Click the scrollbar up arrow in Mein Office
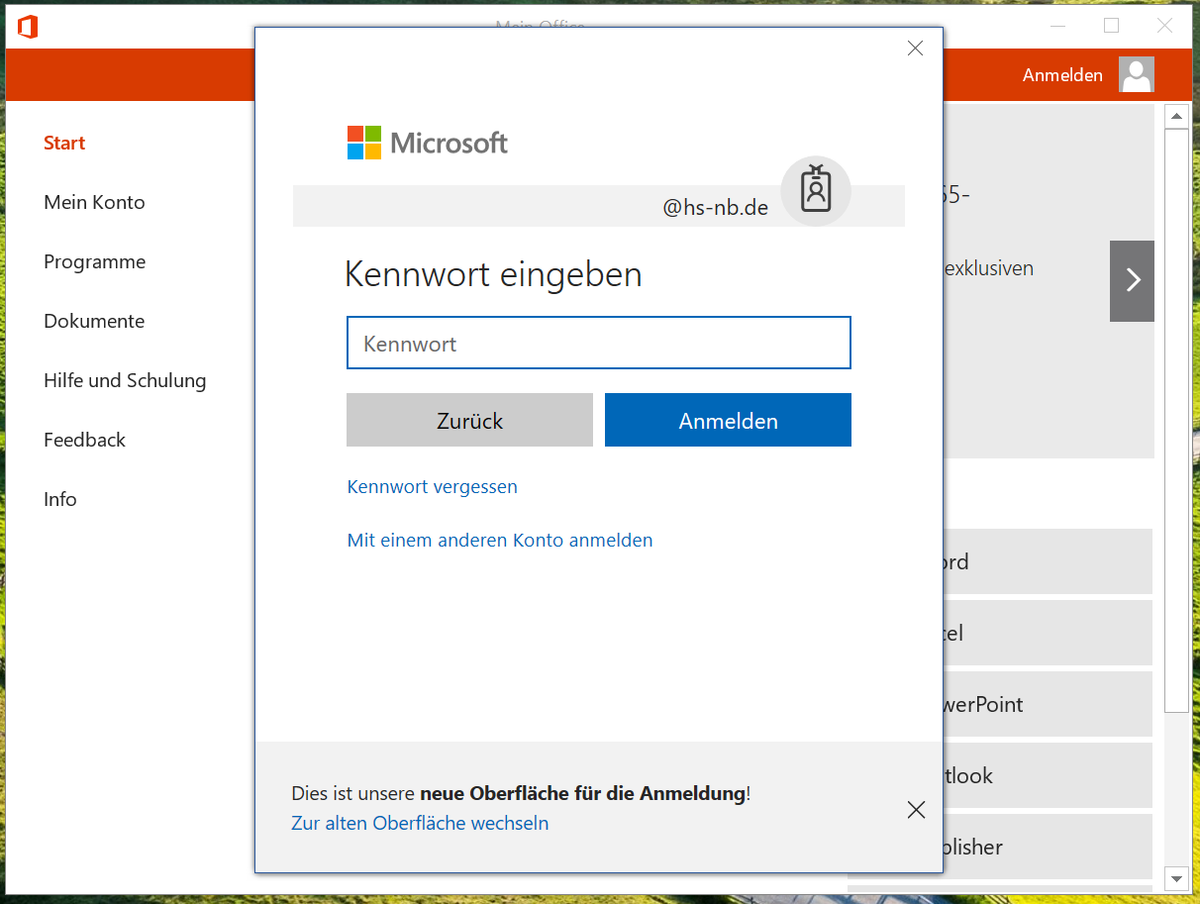Viewport: 1200px width, 904px height. (1175, 116)
